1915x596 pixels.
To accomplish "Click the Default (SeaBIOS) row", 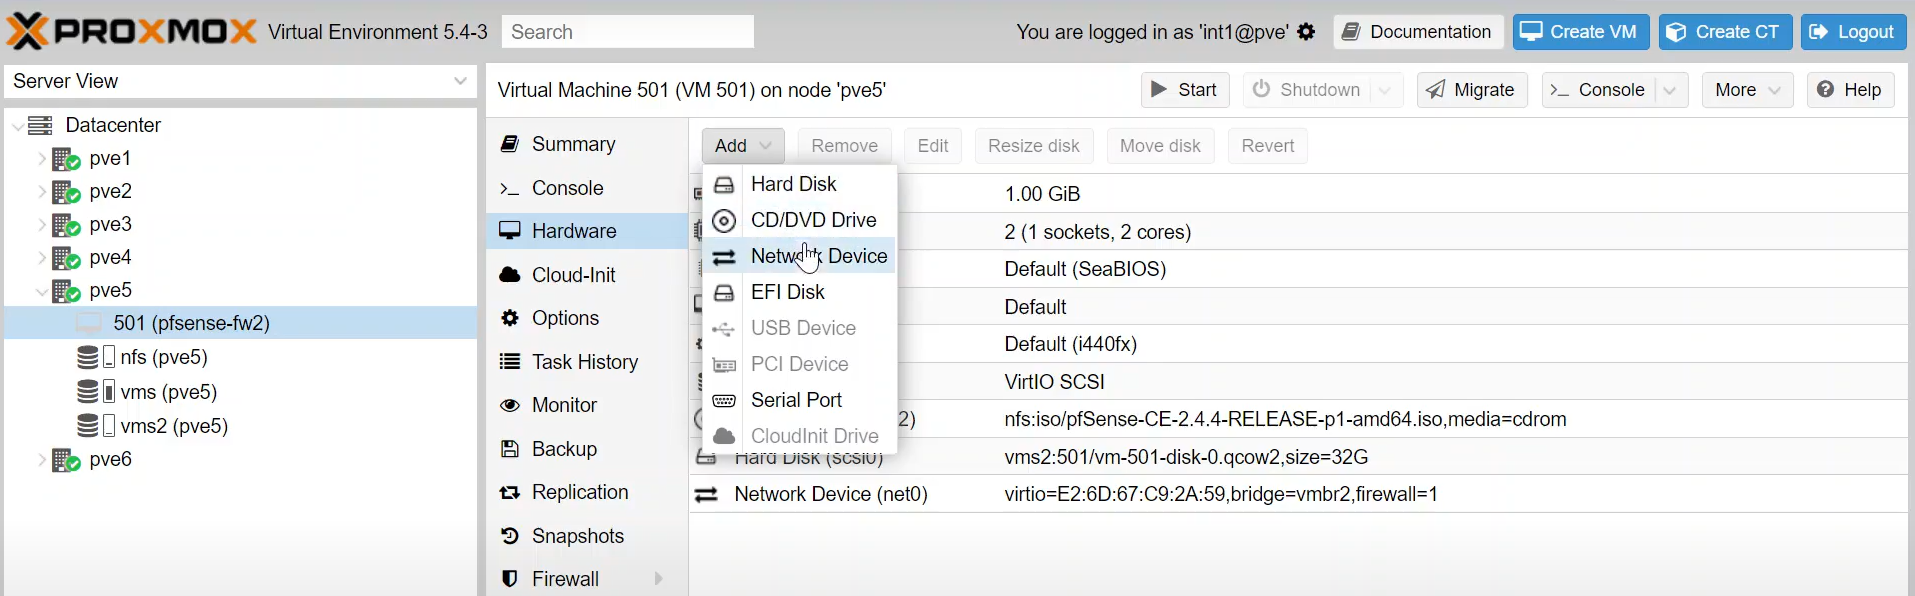I will tap(1298, 269).
